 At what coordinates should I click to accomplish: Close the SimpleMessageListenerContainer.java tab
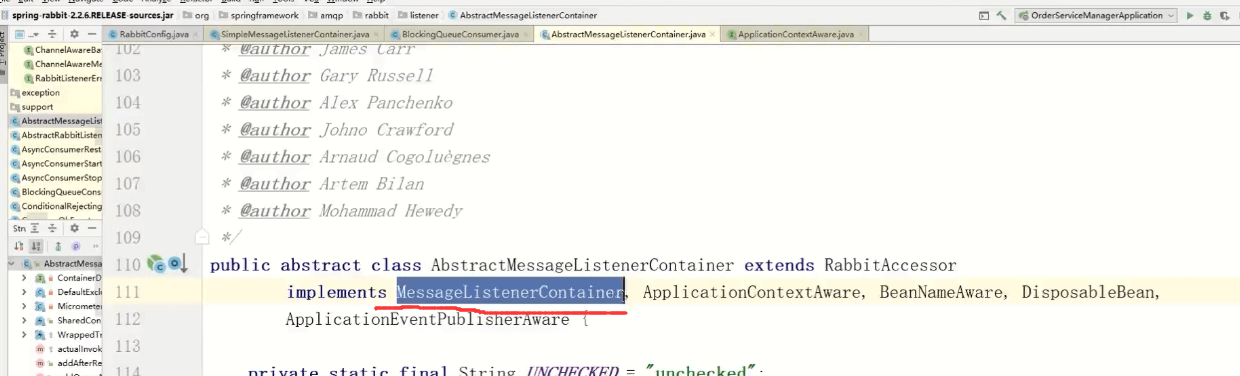tap(377, 34)
